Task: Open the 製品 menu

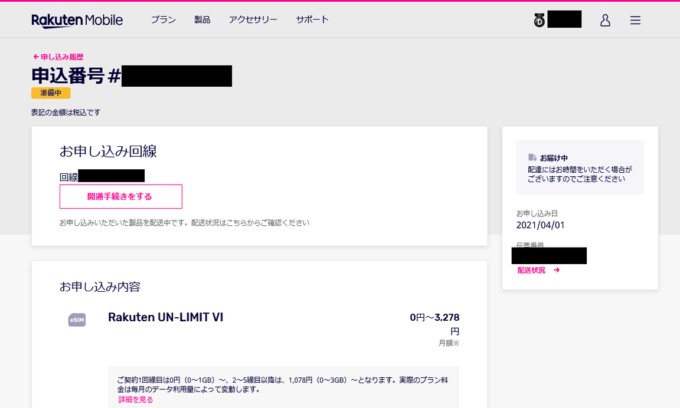Action: 202,20
